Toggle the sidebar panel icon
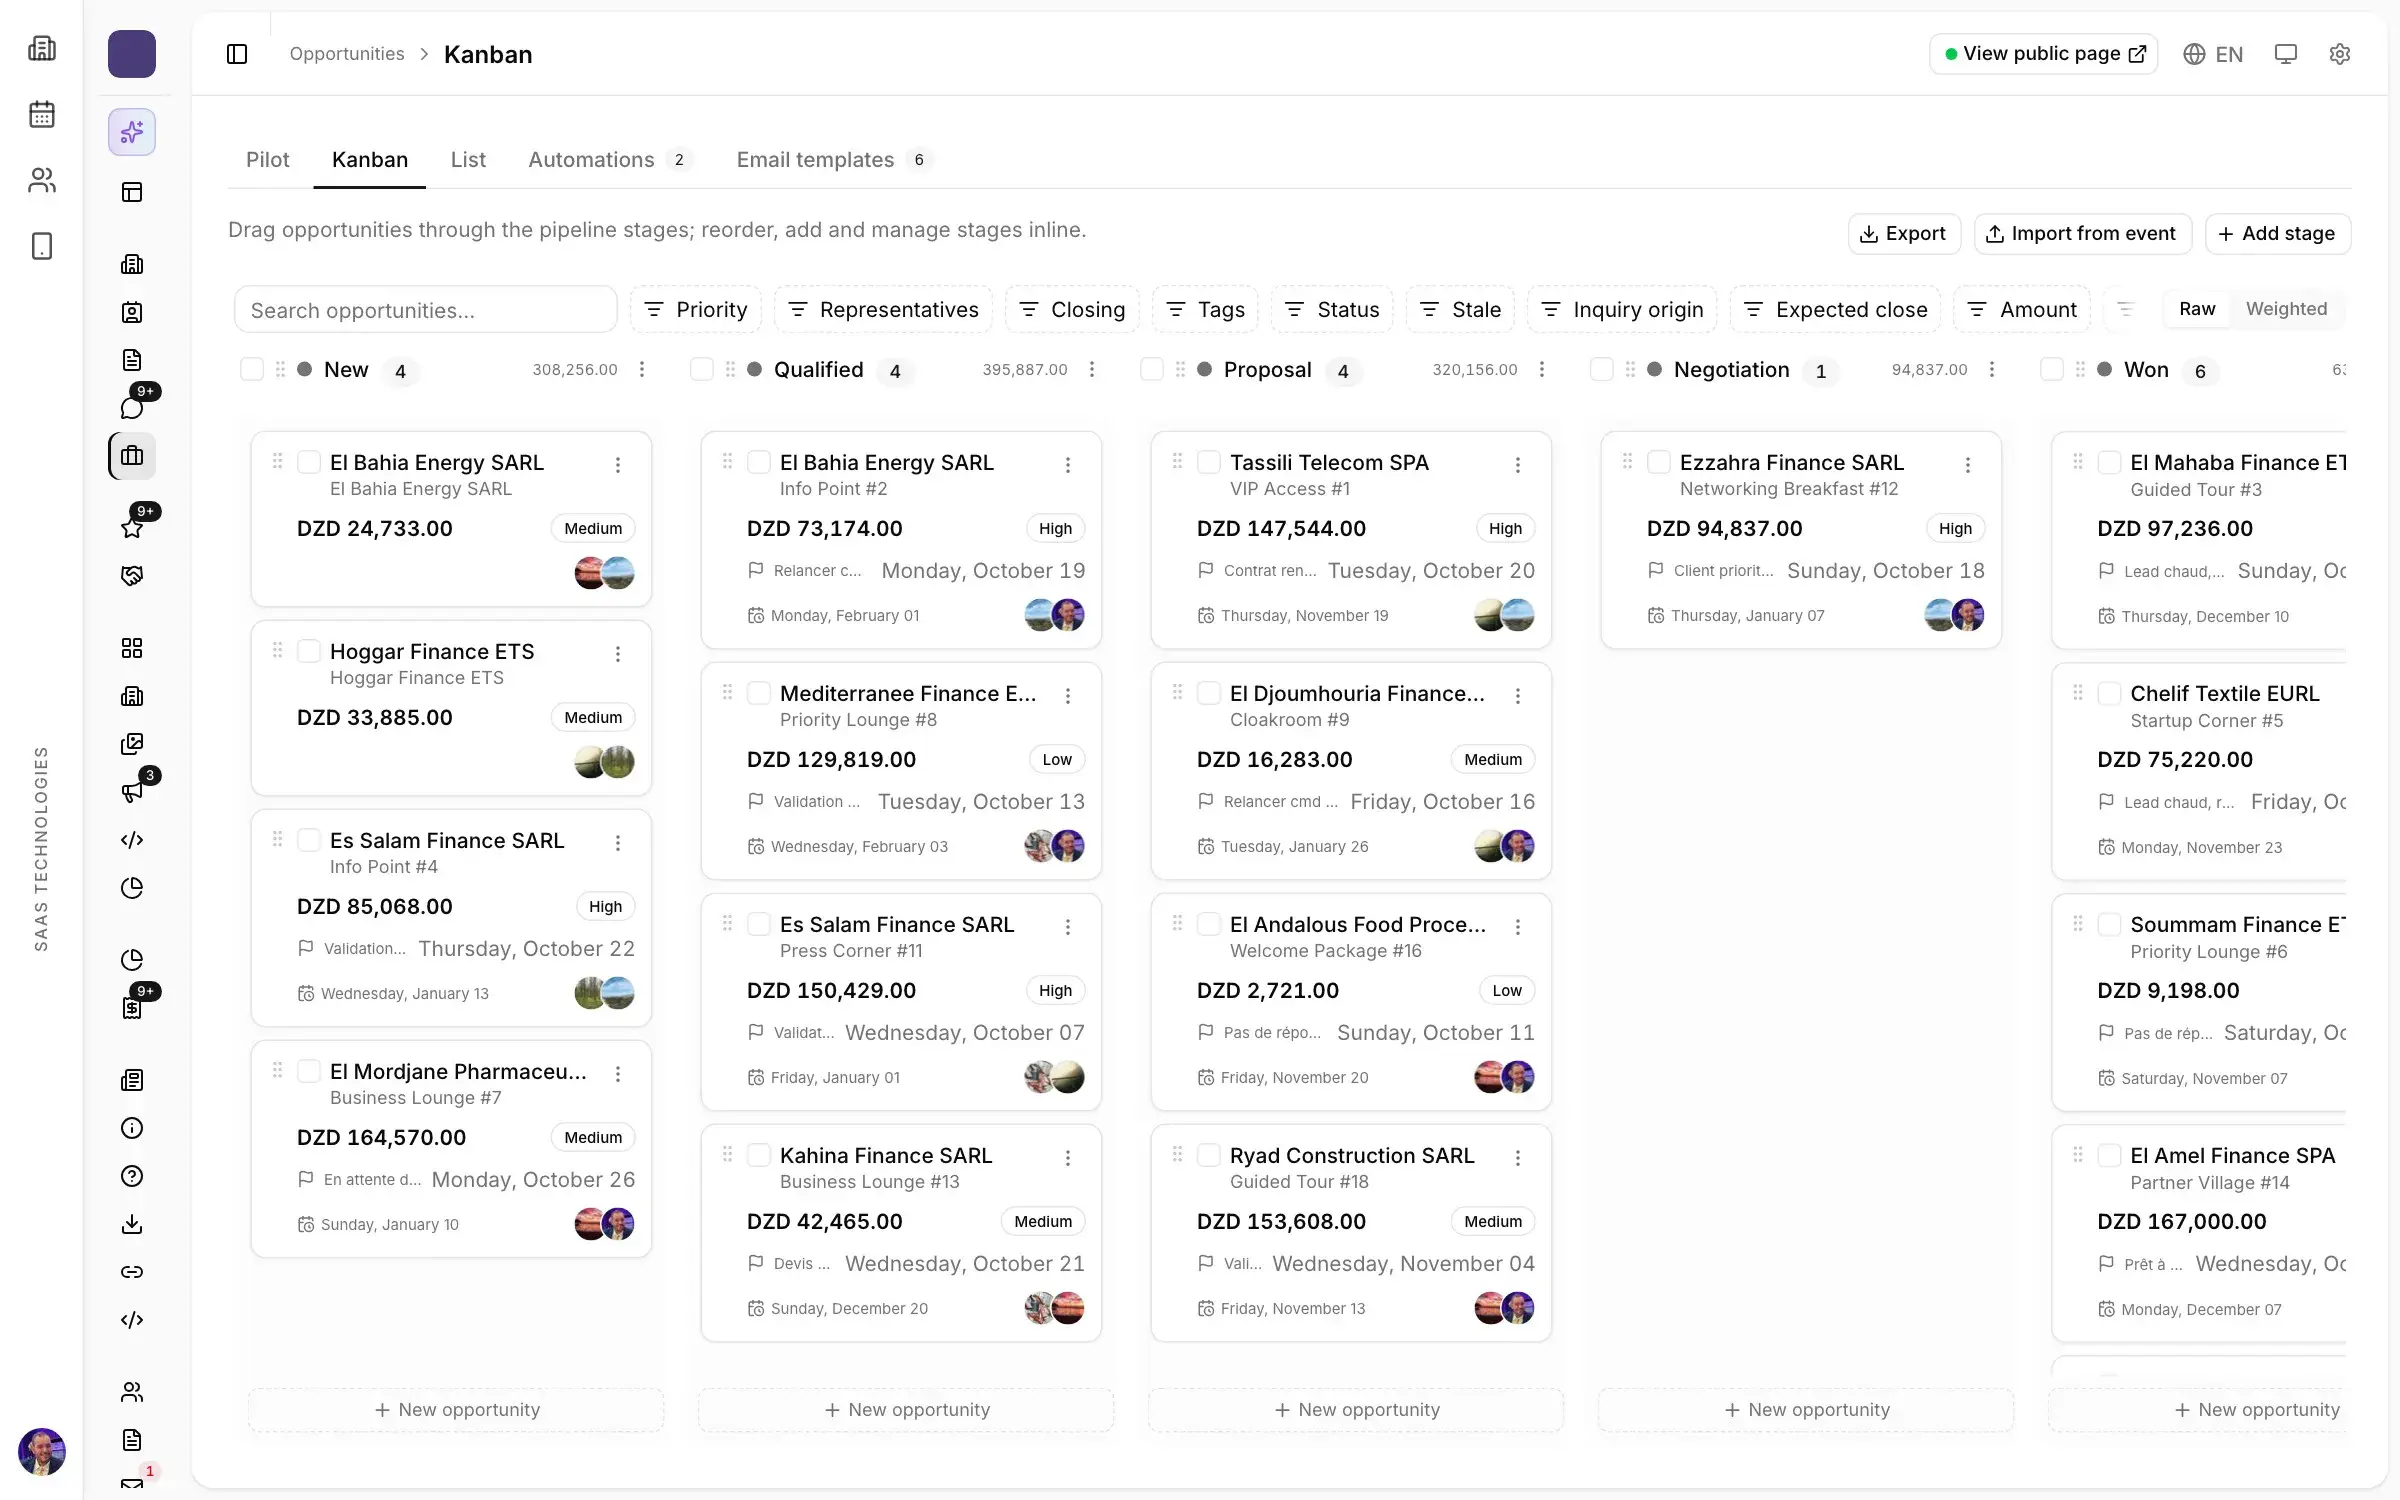 [237, 54]
